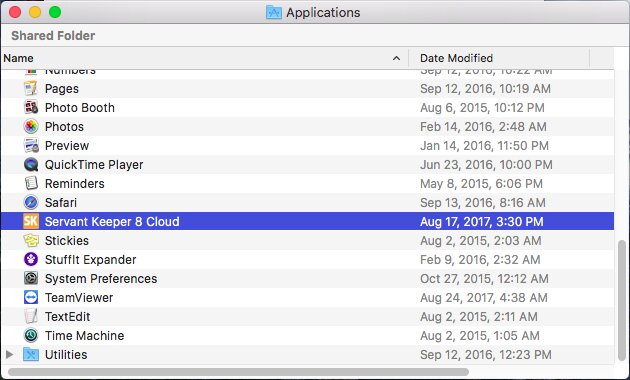Click the date Feb 14, 2016, 2:48 AM
Image resolution: width=630 pixels, height=380 pixels.
point(483,127)
